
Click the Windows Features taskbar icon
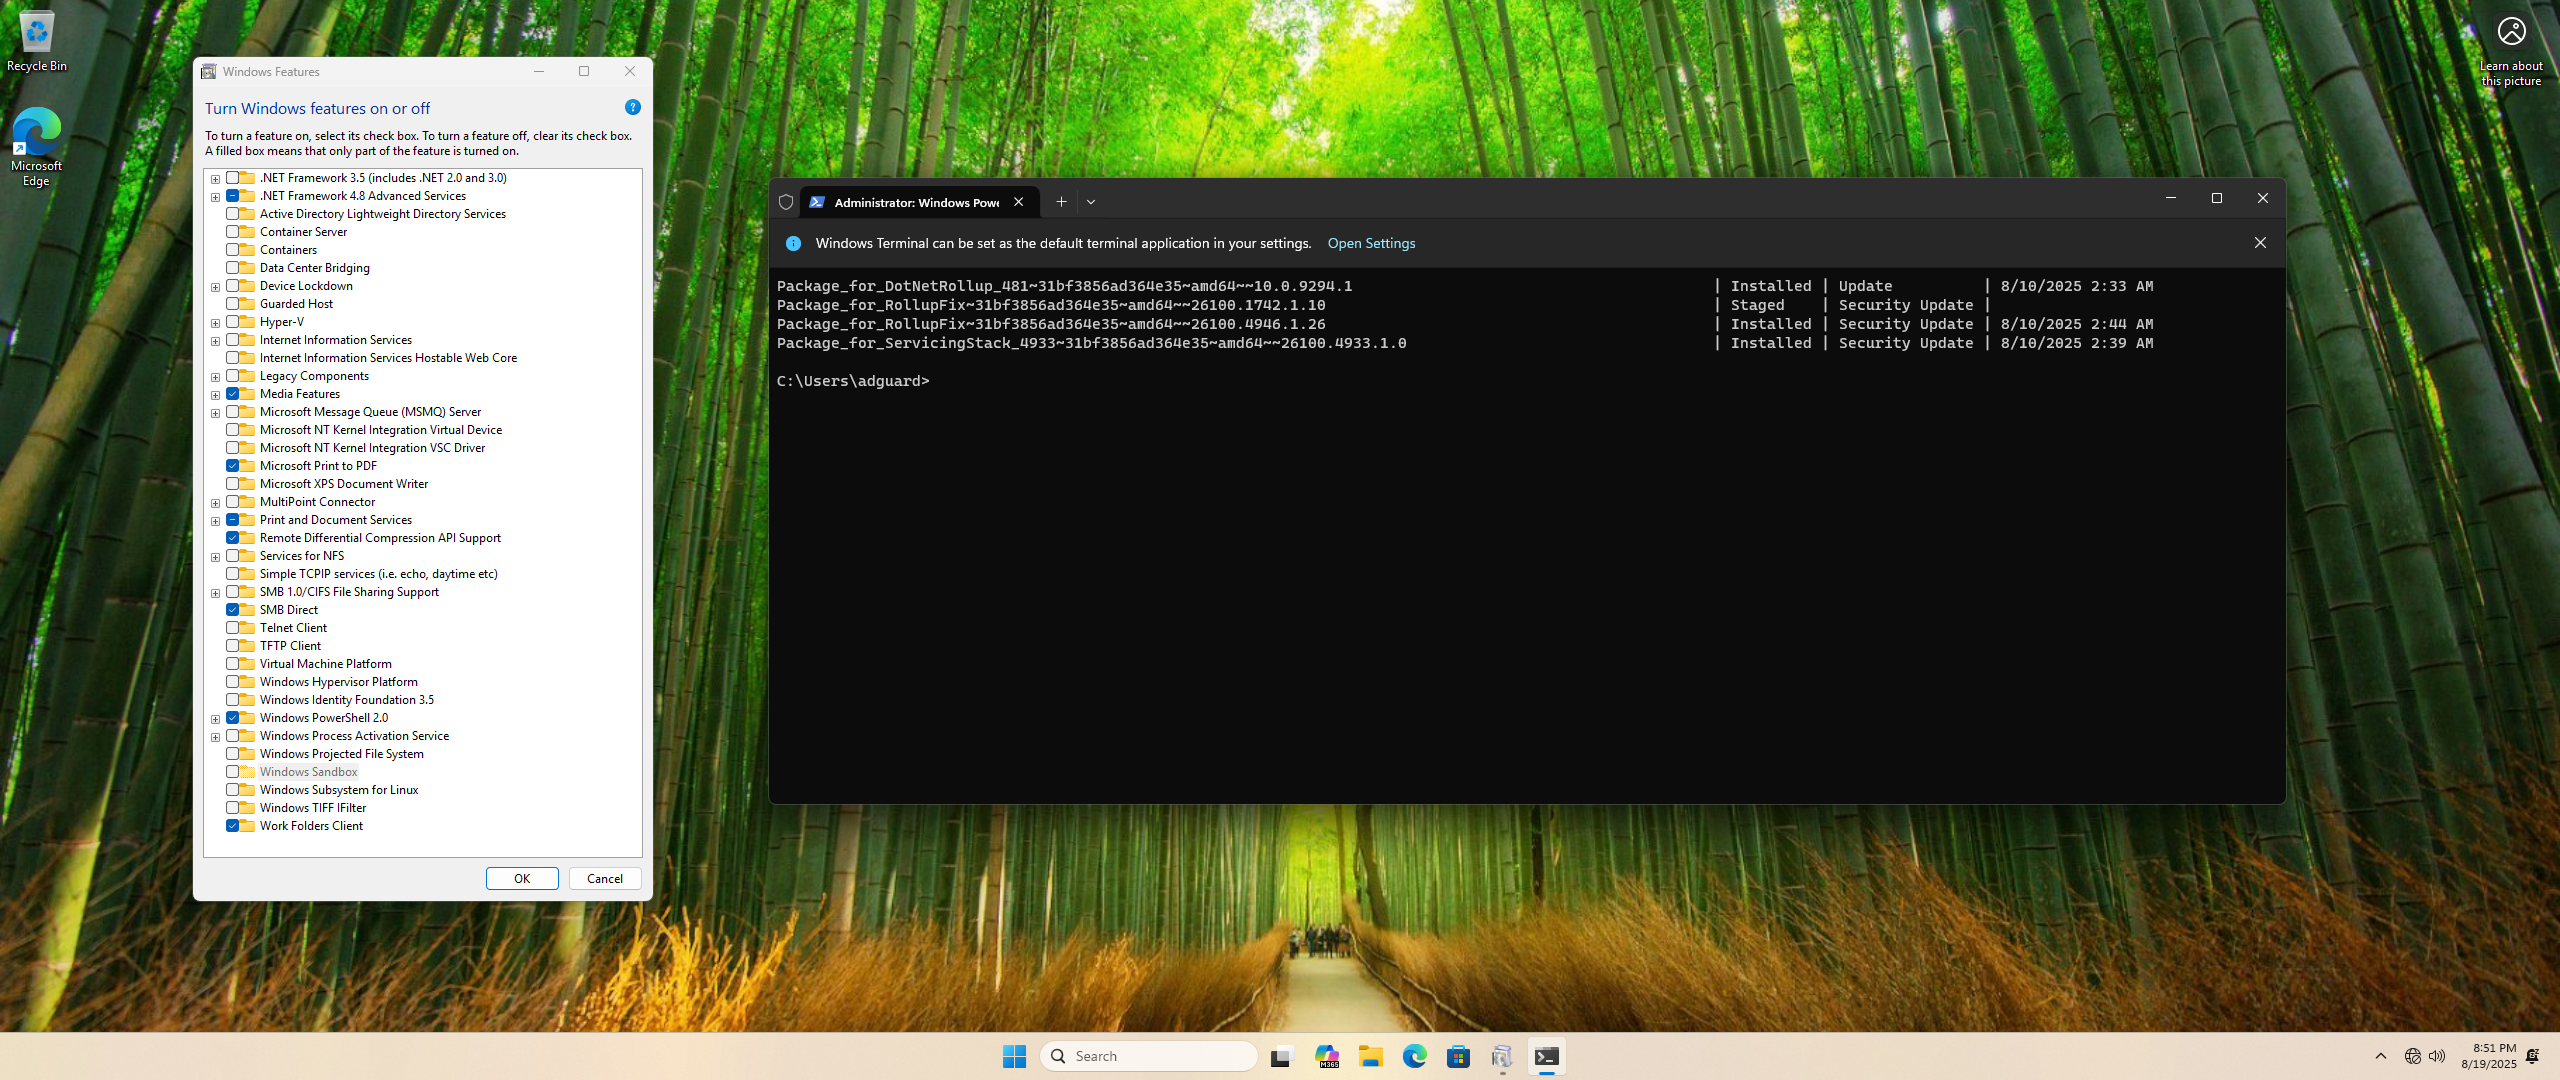coord(1502,1056)
